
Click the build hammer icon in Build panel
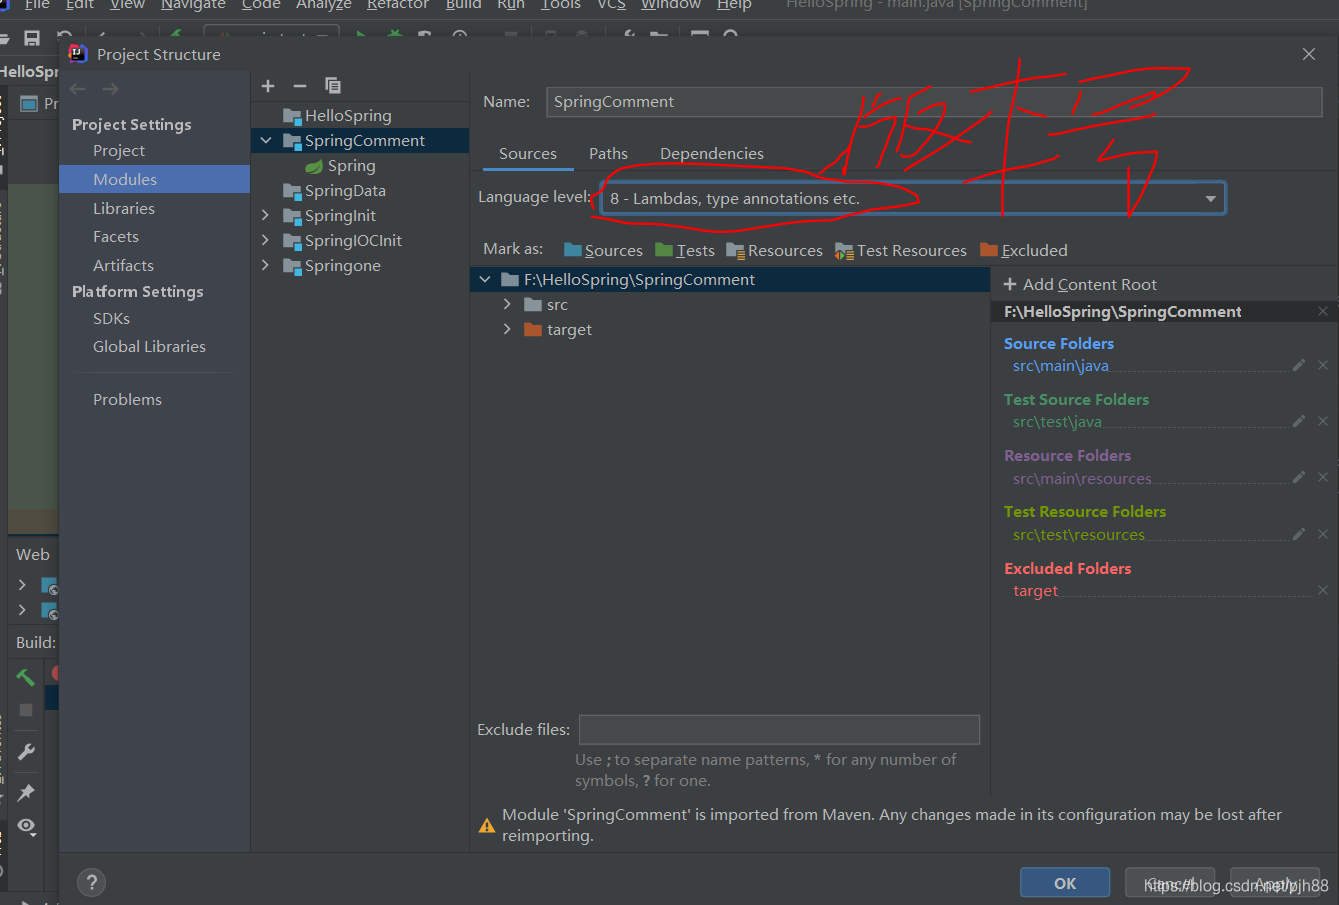coord(26,677)
